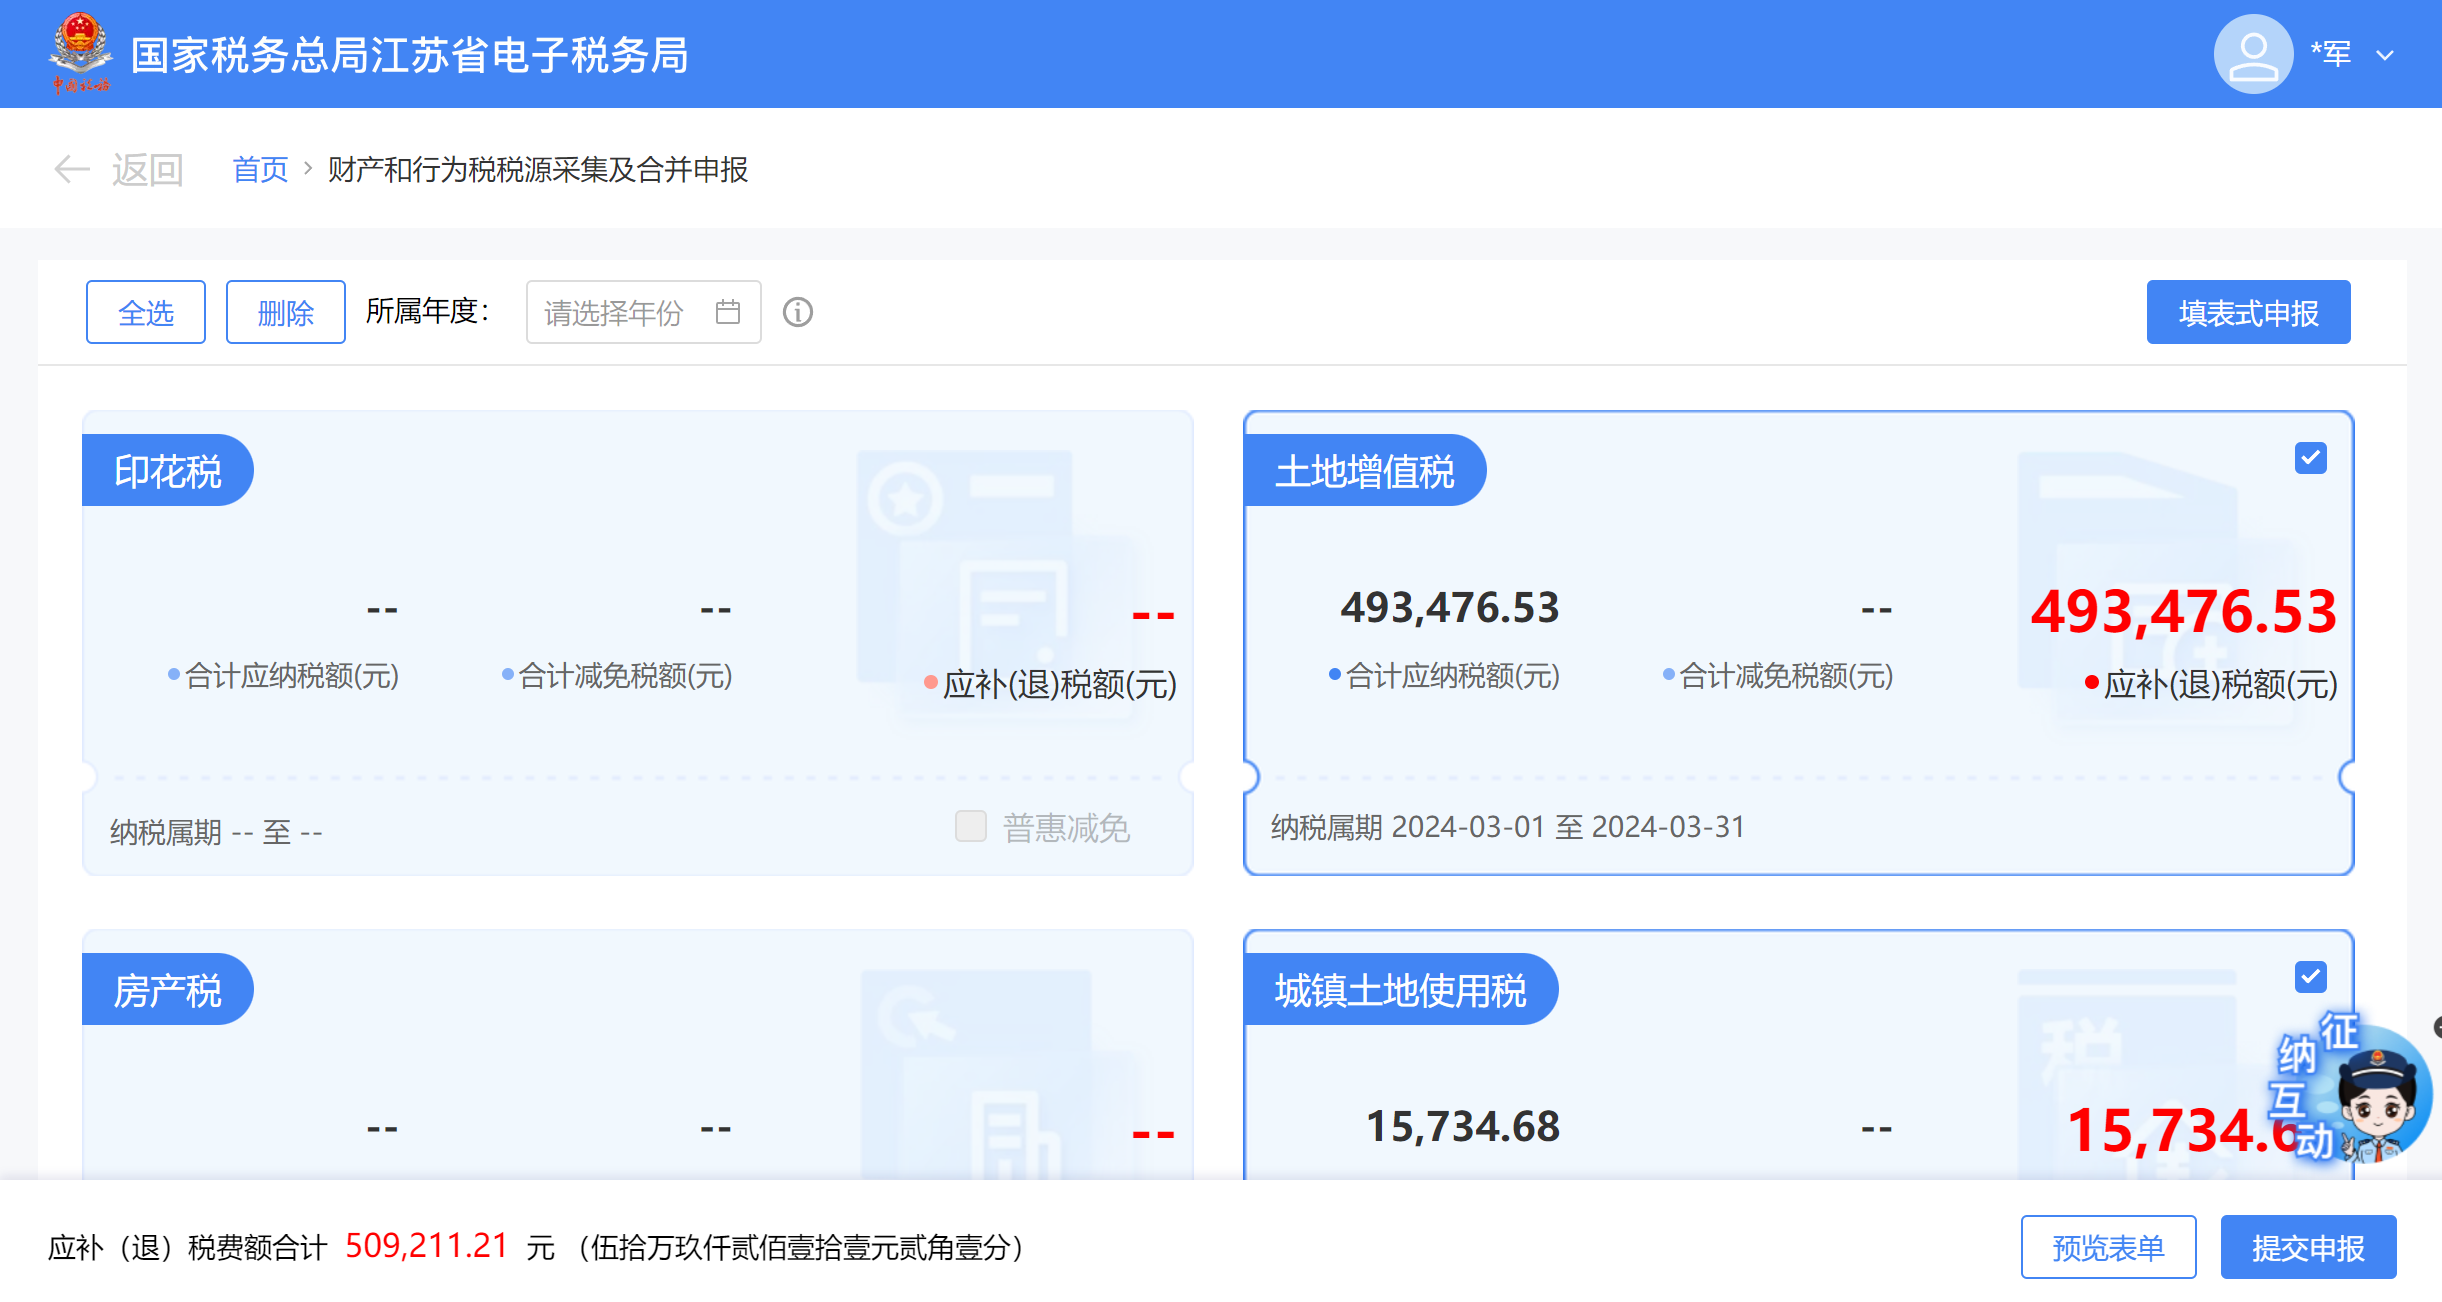This screenshot has height=1302, width=2442.
Task: Select the 印花税 card tab
Action: 167,471
